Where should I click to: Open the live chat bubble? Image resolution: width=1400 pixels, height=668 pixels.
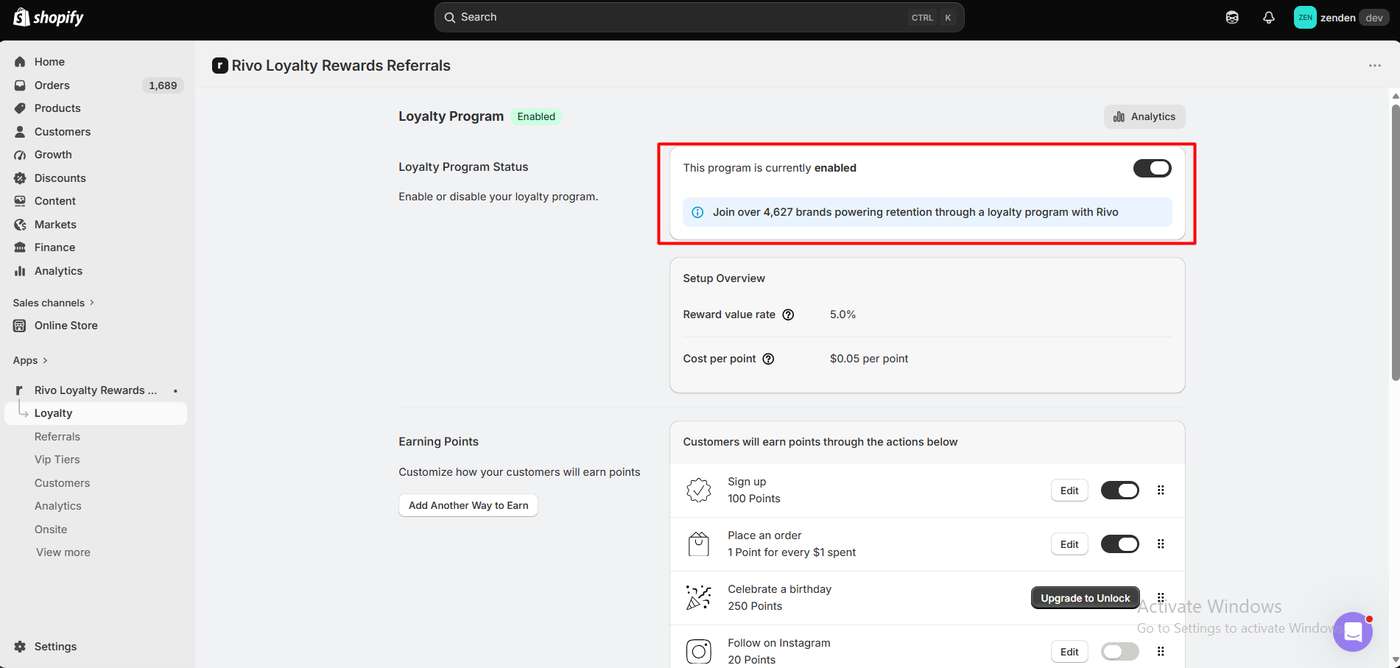(x=1352, y=632)
